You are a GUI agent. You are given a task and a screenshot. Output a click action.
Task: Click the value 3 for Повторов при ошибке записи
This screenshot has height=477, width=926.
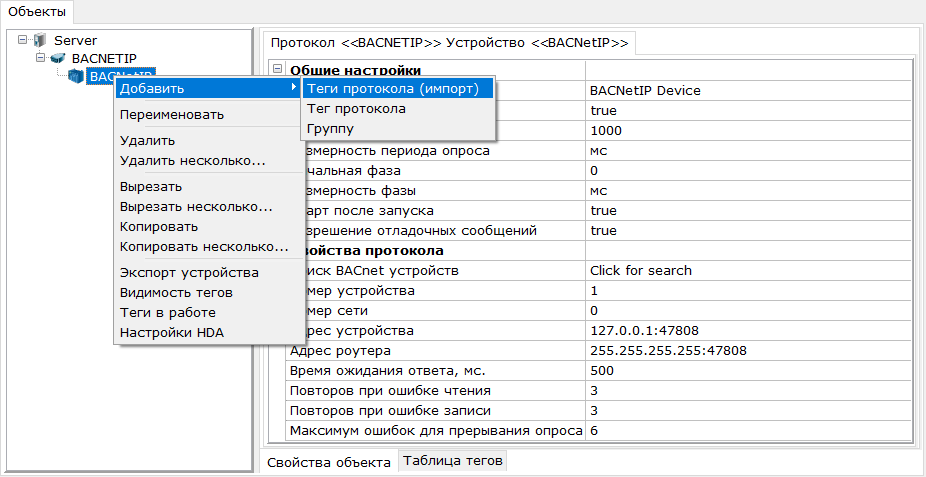click(594, 411)
